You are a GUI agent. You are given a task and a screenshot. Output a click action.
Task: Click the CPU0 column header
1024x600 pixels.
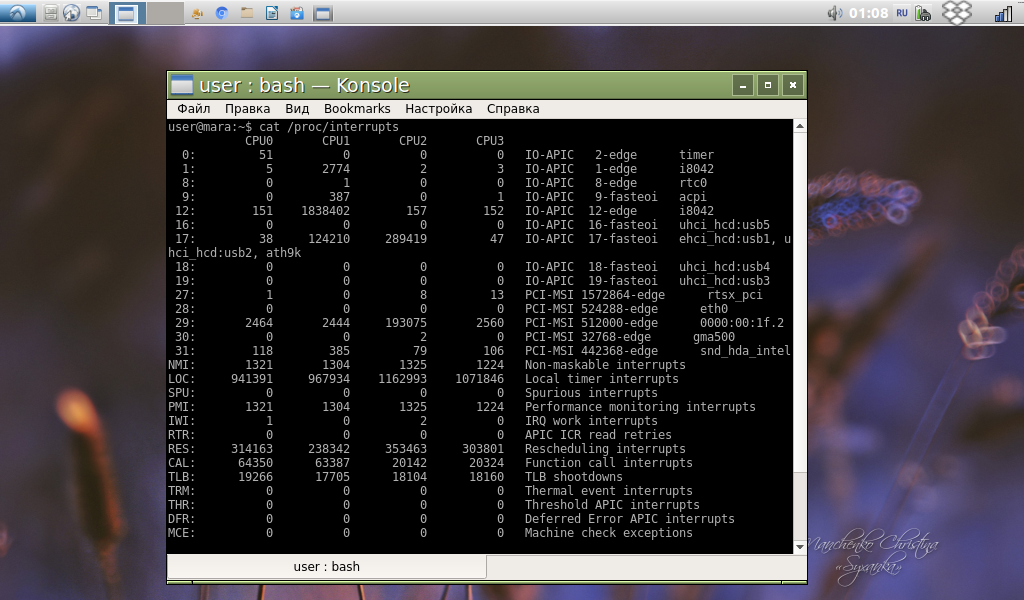click(259, 140)
